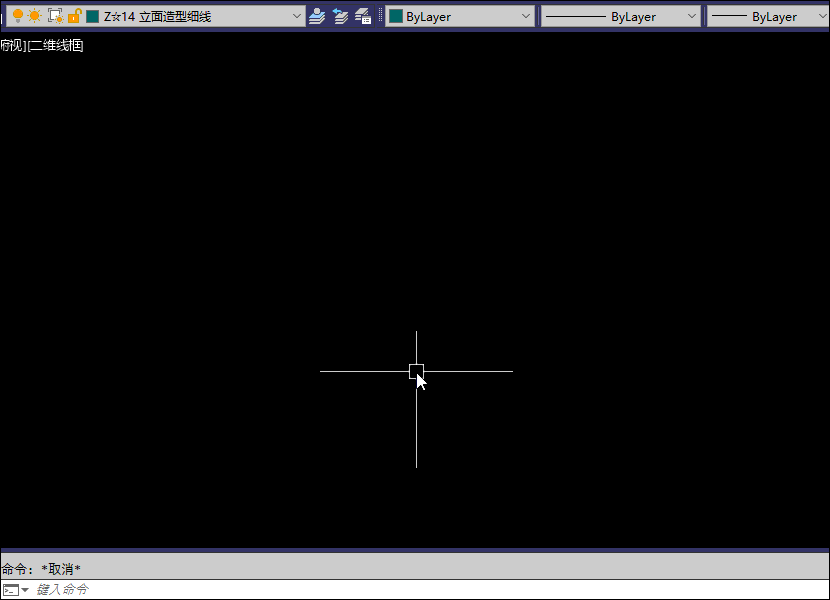Image resolution: width=830 pixels, height=600 pixels.
Task: Click the teal layer color swatch
Action: pyautogui.click(x=92, y=16)
